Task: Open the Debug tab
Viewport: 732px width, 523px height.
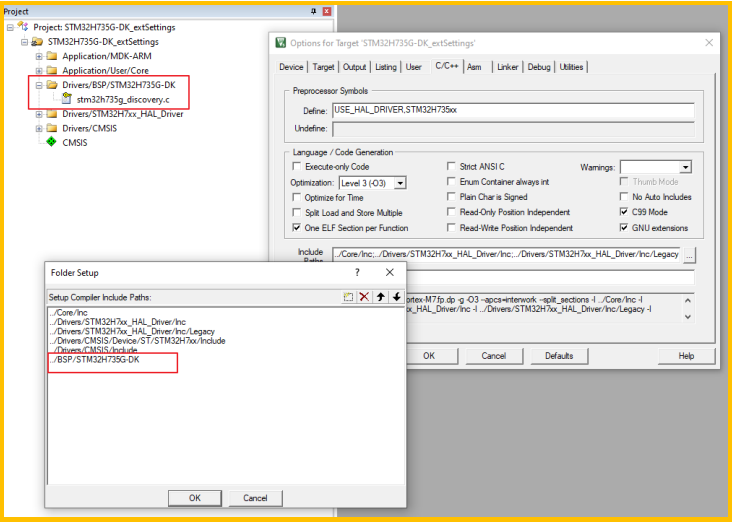Action: click(539, 67)
